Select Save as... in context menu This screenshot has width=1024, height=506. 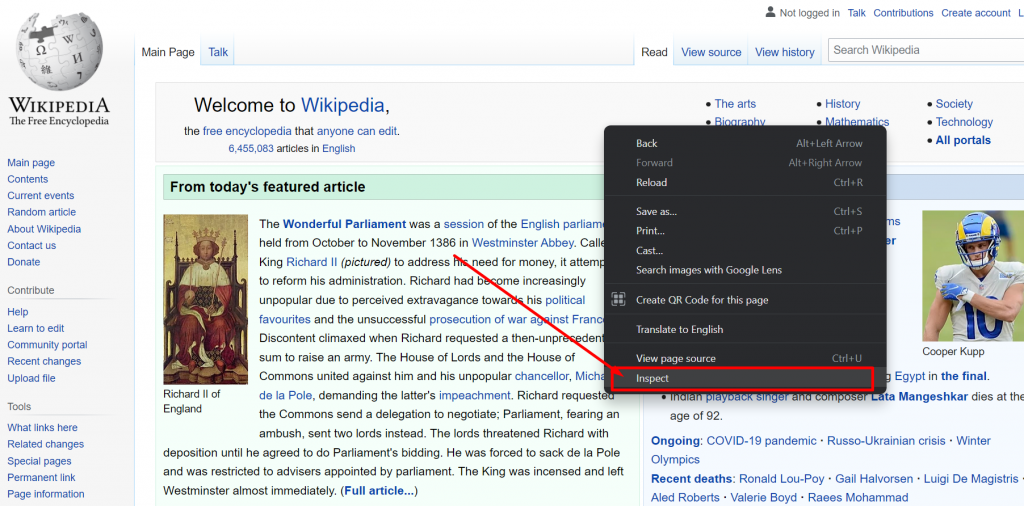point(656,212)
